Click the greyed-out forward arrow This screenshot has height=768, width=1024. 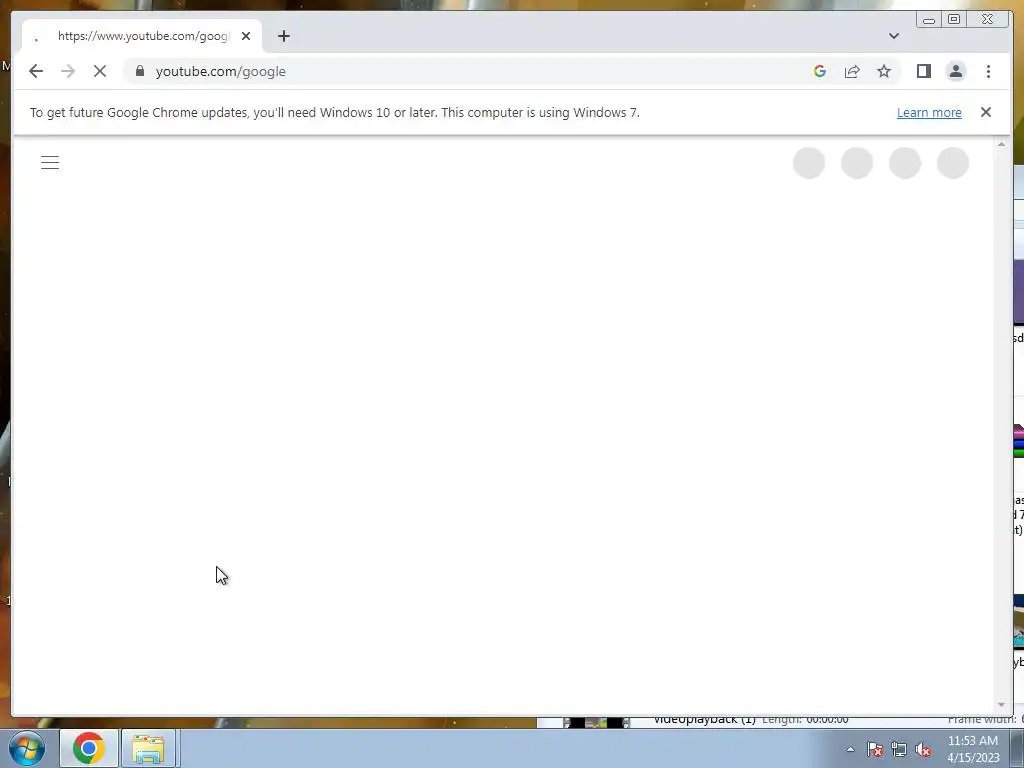(x=68, y=71)
